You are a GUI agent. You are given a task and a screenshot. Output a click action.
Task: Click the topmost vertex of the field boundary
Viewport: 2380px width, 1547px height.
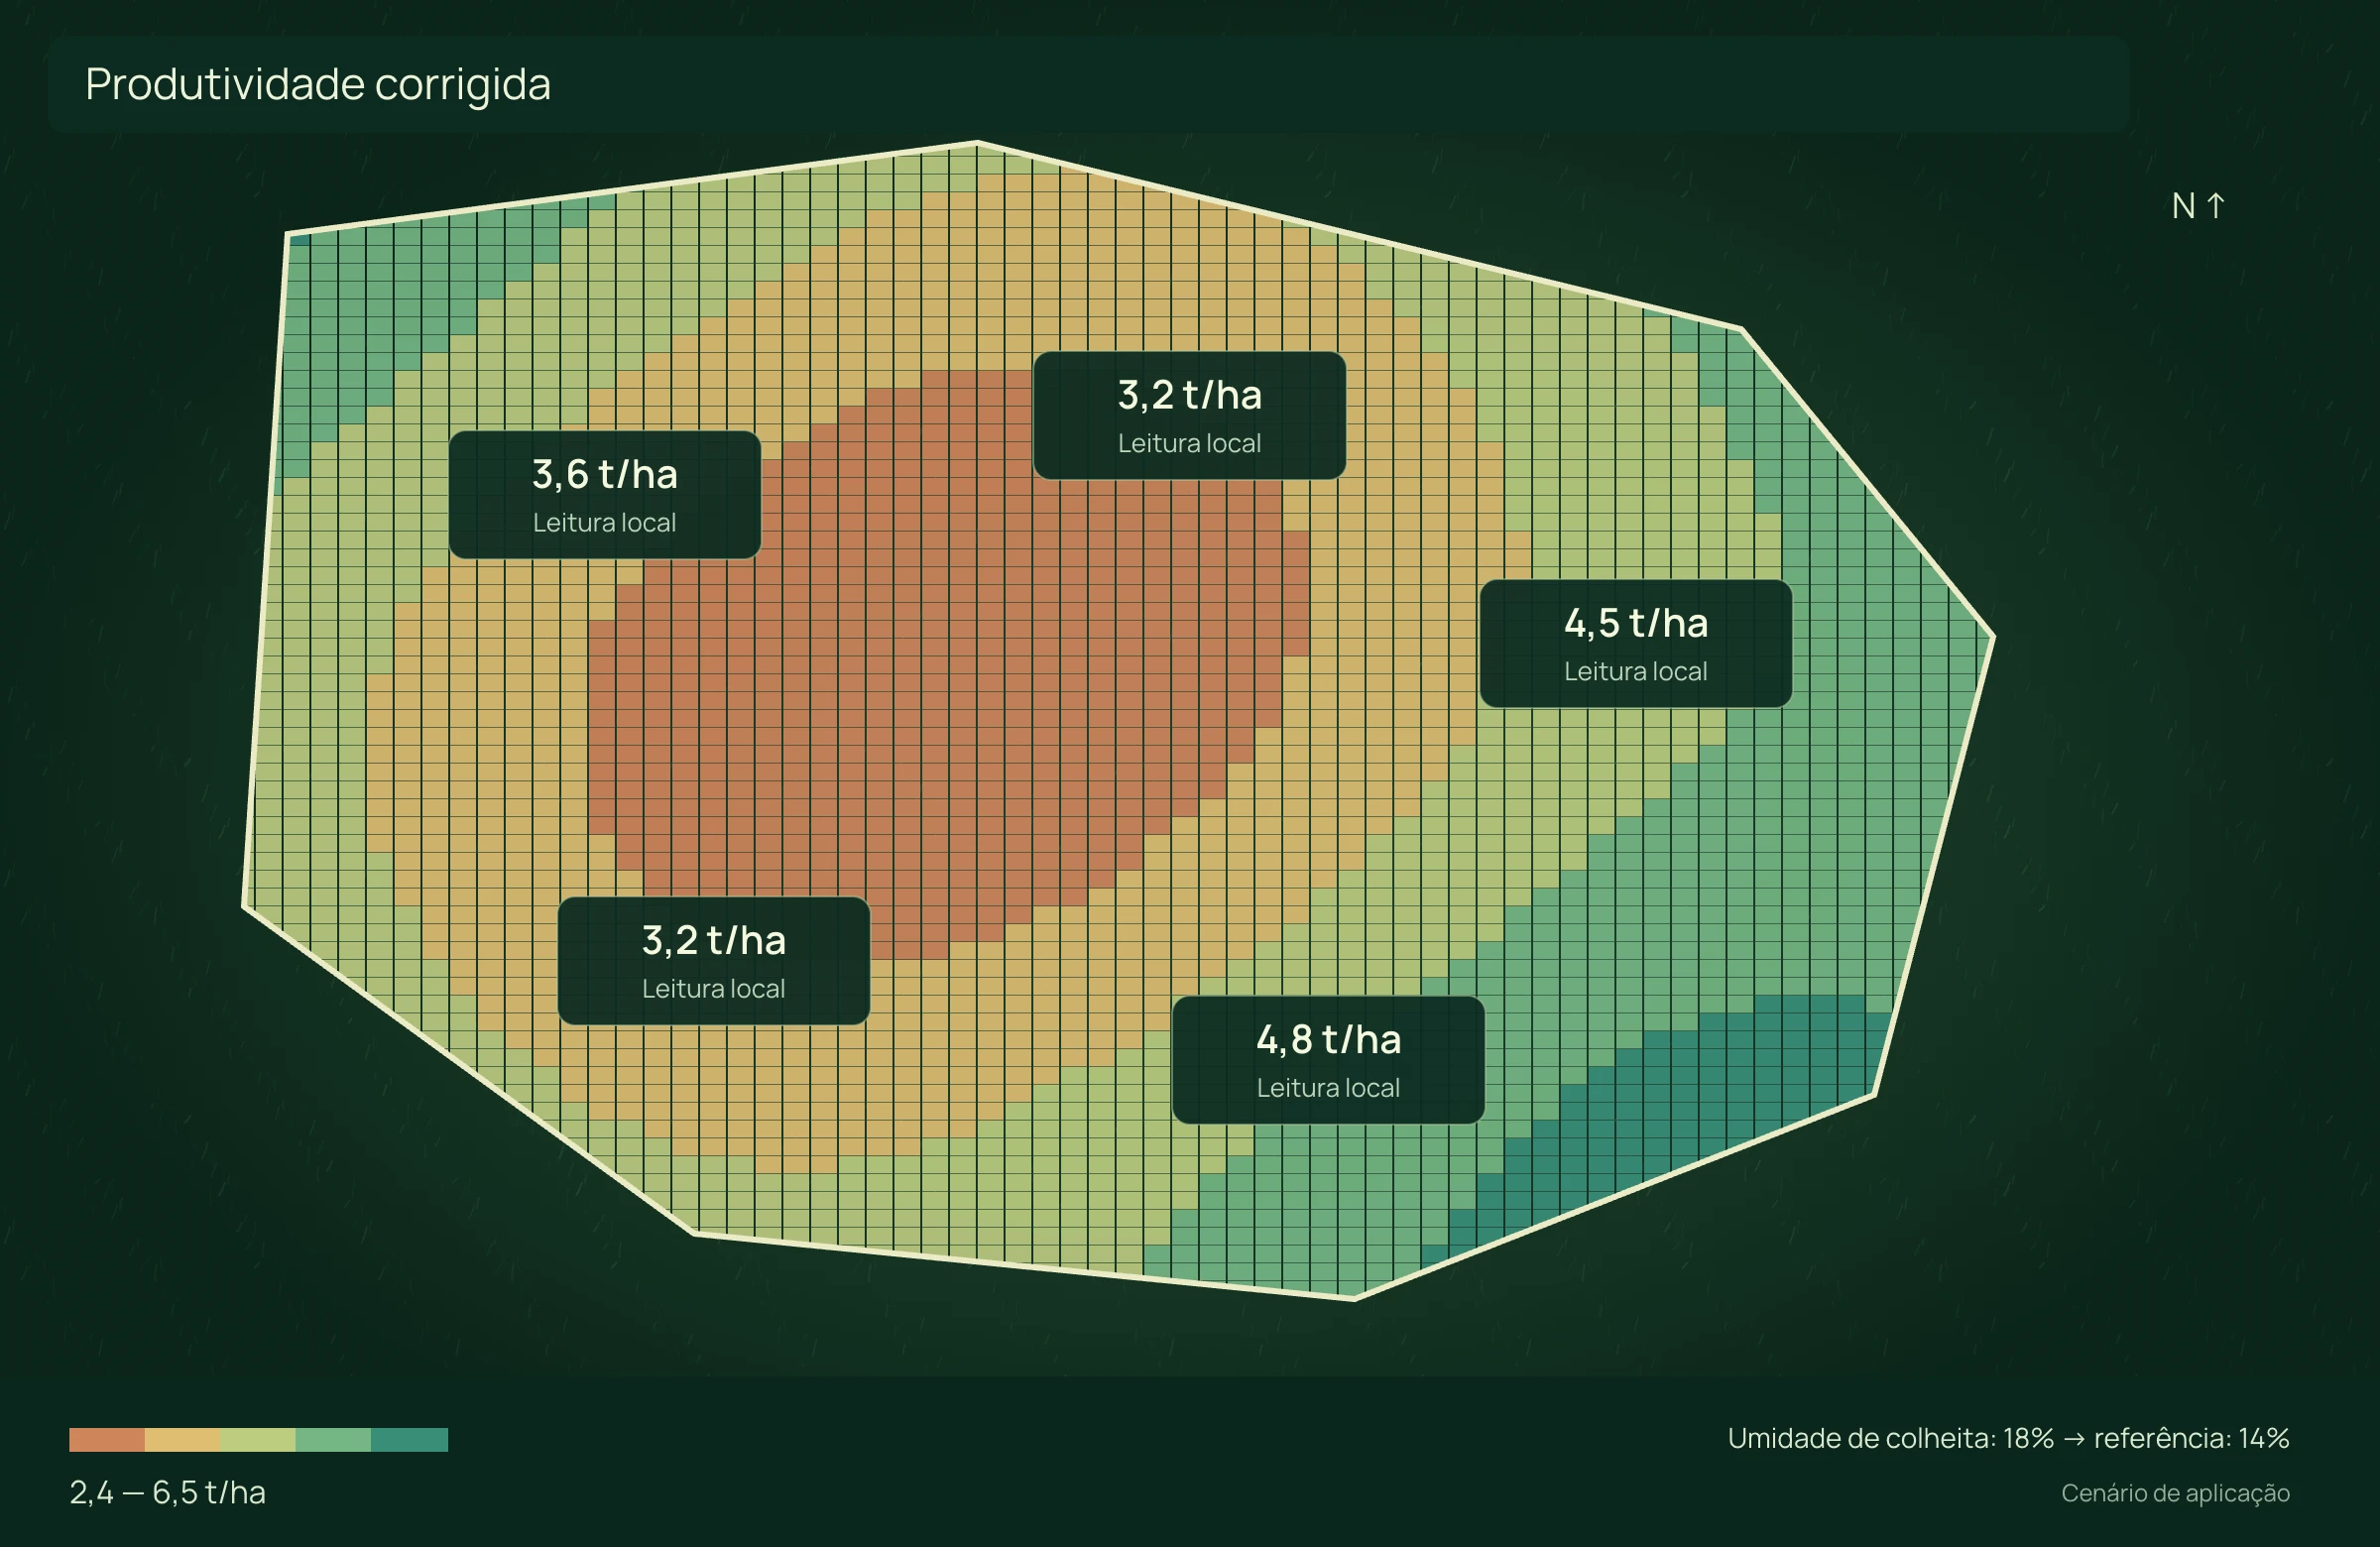coord(977,143)
